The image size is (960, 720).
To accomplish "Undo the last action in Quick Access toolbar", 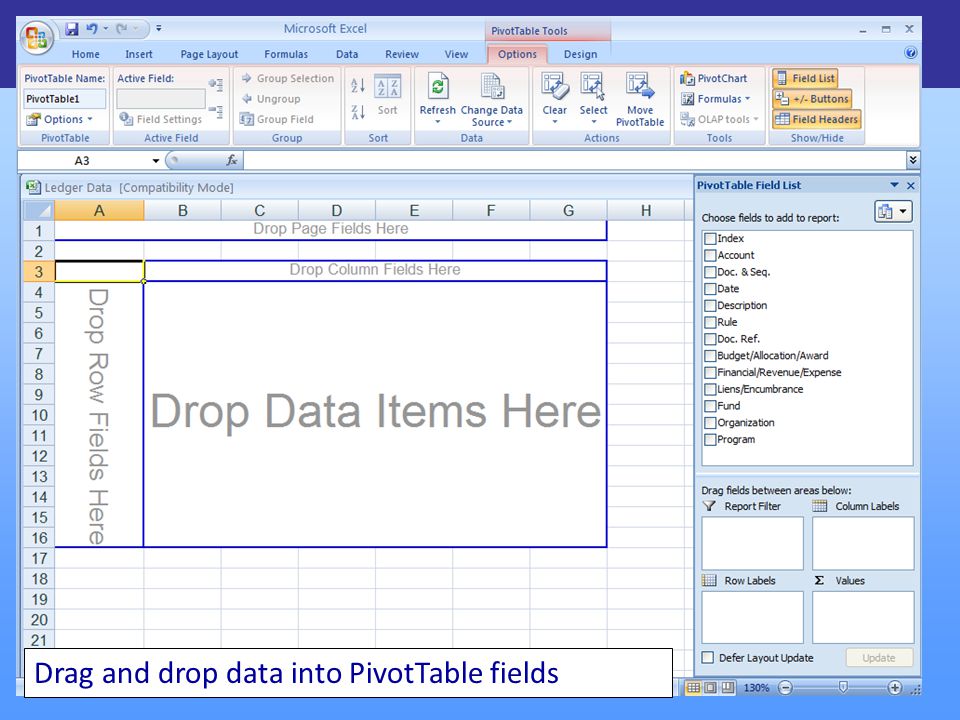I will (92, 28).
